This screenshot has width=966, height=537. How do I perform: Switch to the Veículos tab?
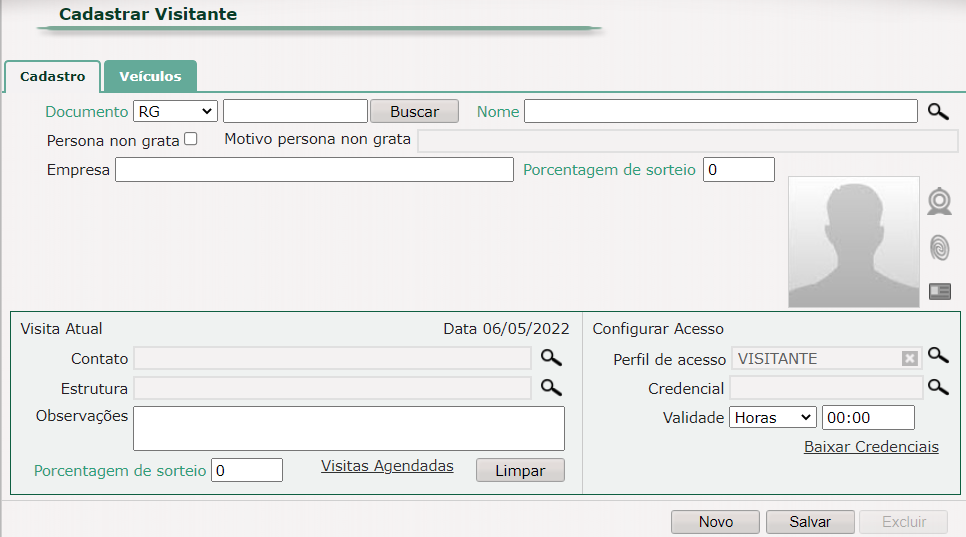tap(150, 76)
